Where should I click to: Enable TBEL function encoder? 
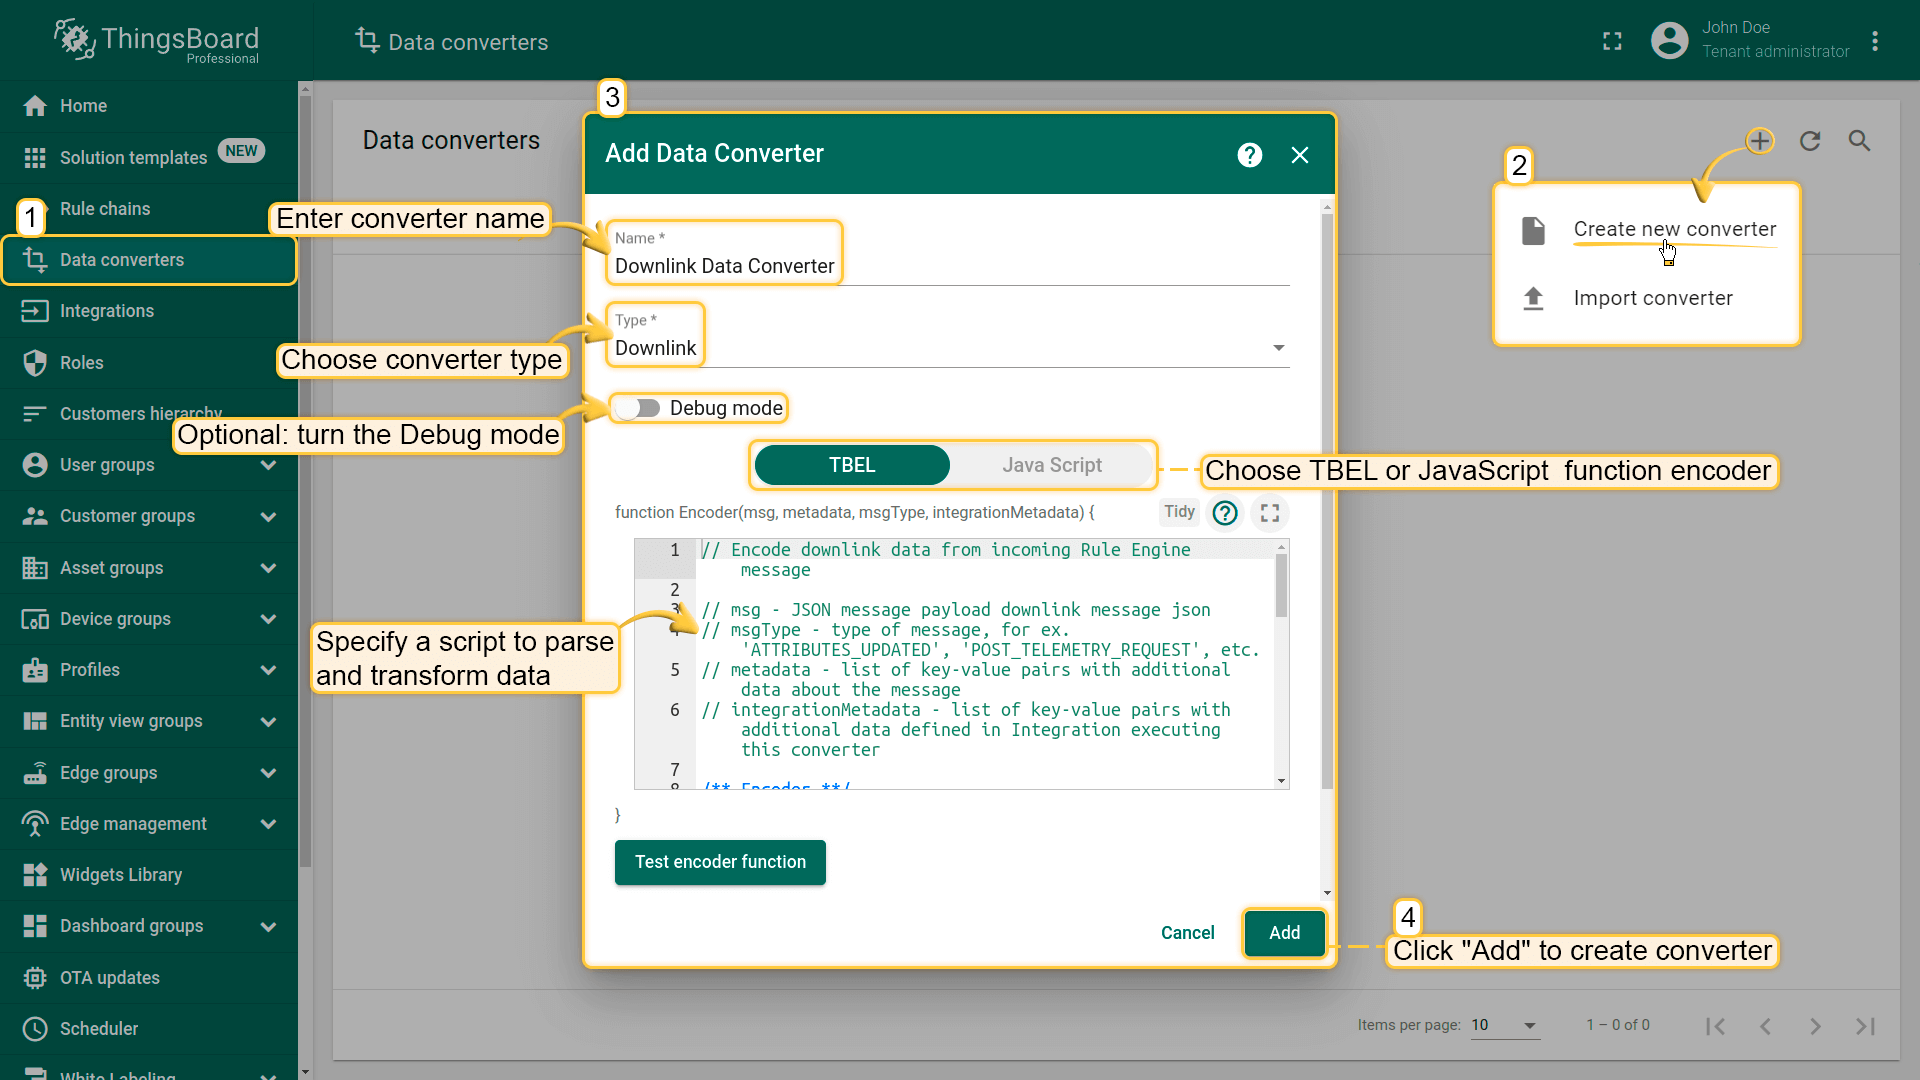851,464
